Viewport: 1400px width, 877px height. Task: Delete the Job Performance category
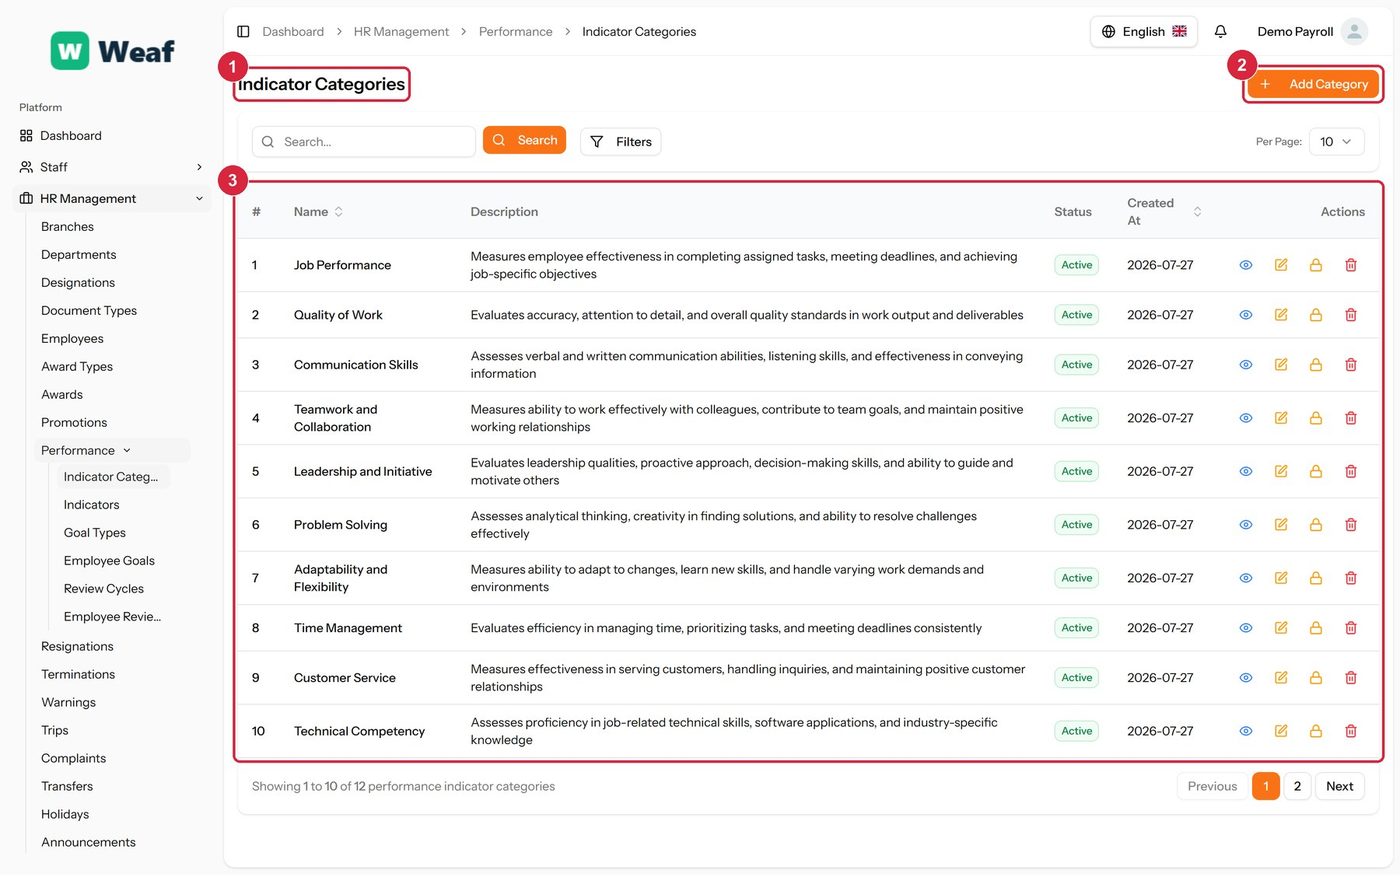[1351, 265]
